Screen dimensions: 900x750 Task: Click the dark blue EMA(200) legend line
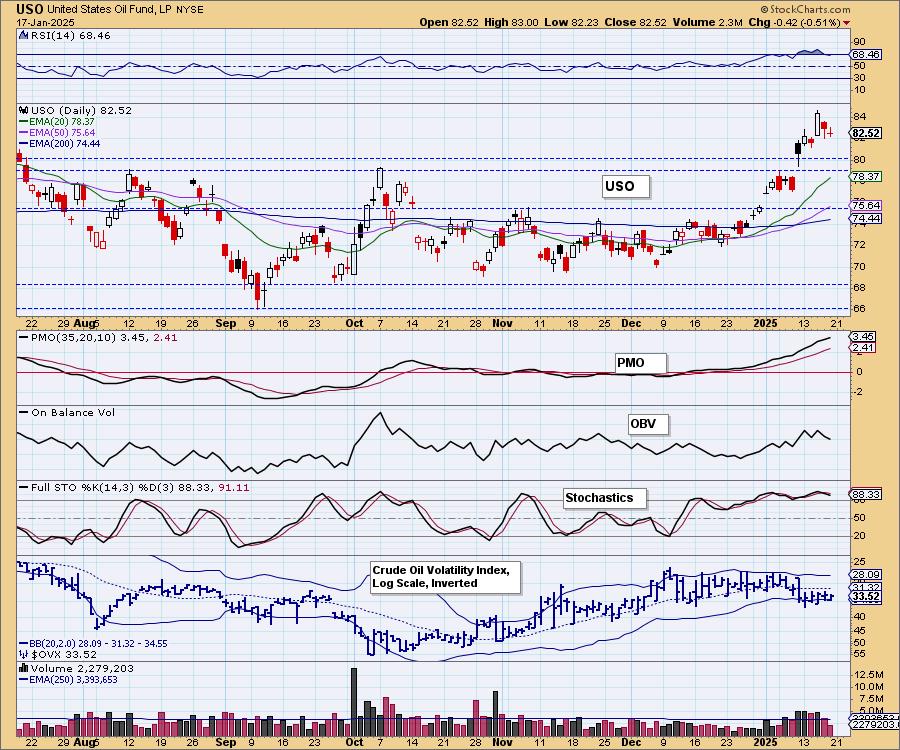click(24, 143)
